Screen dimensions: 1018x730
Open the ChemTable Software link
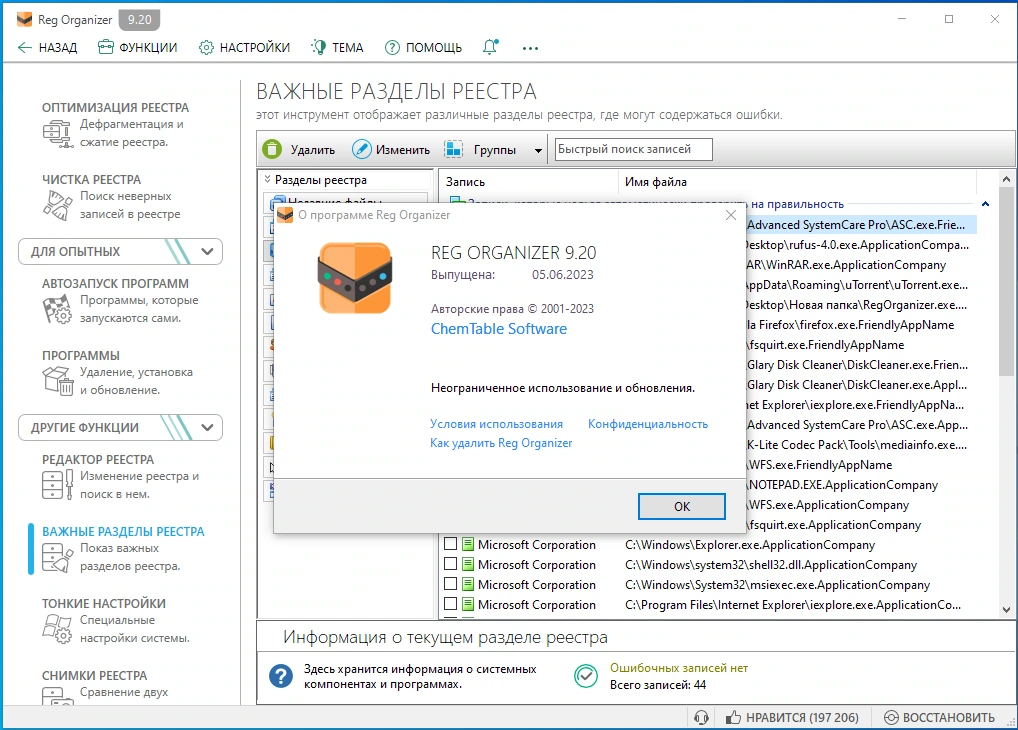tap(499, 329)
